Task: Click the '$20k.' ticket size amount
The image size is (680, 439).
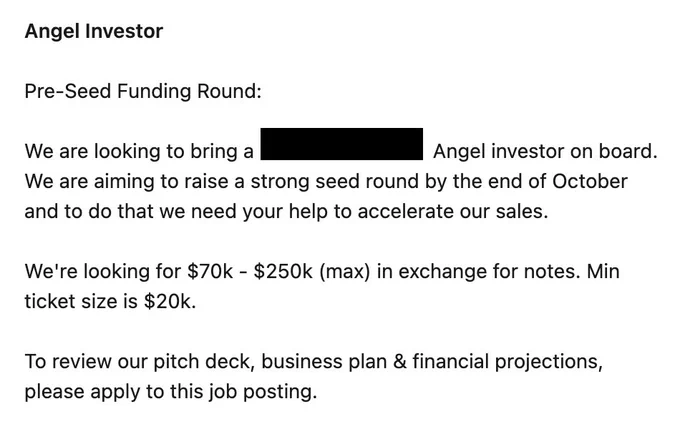Action: coord(170,301)
